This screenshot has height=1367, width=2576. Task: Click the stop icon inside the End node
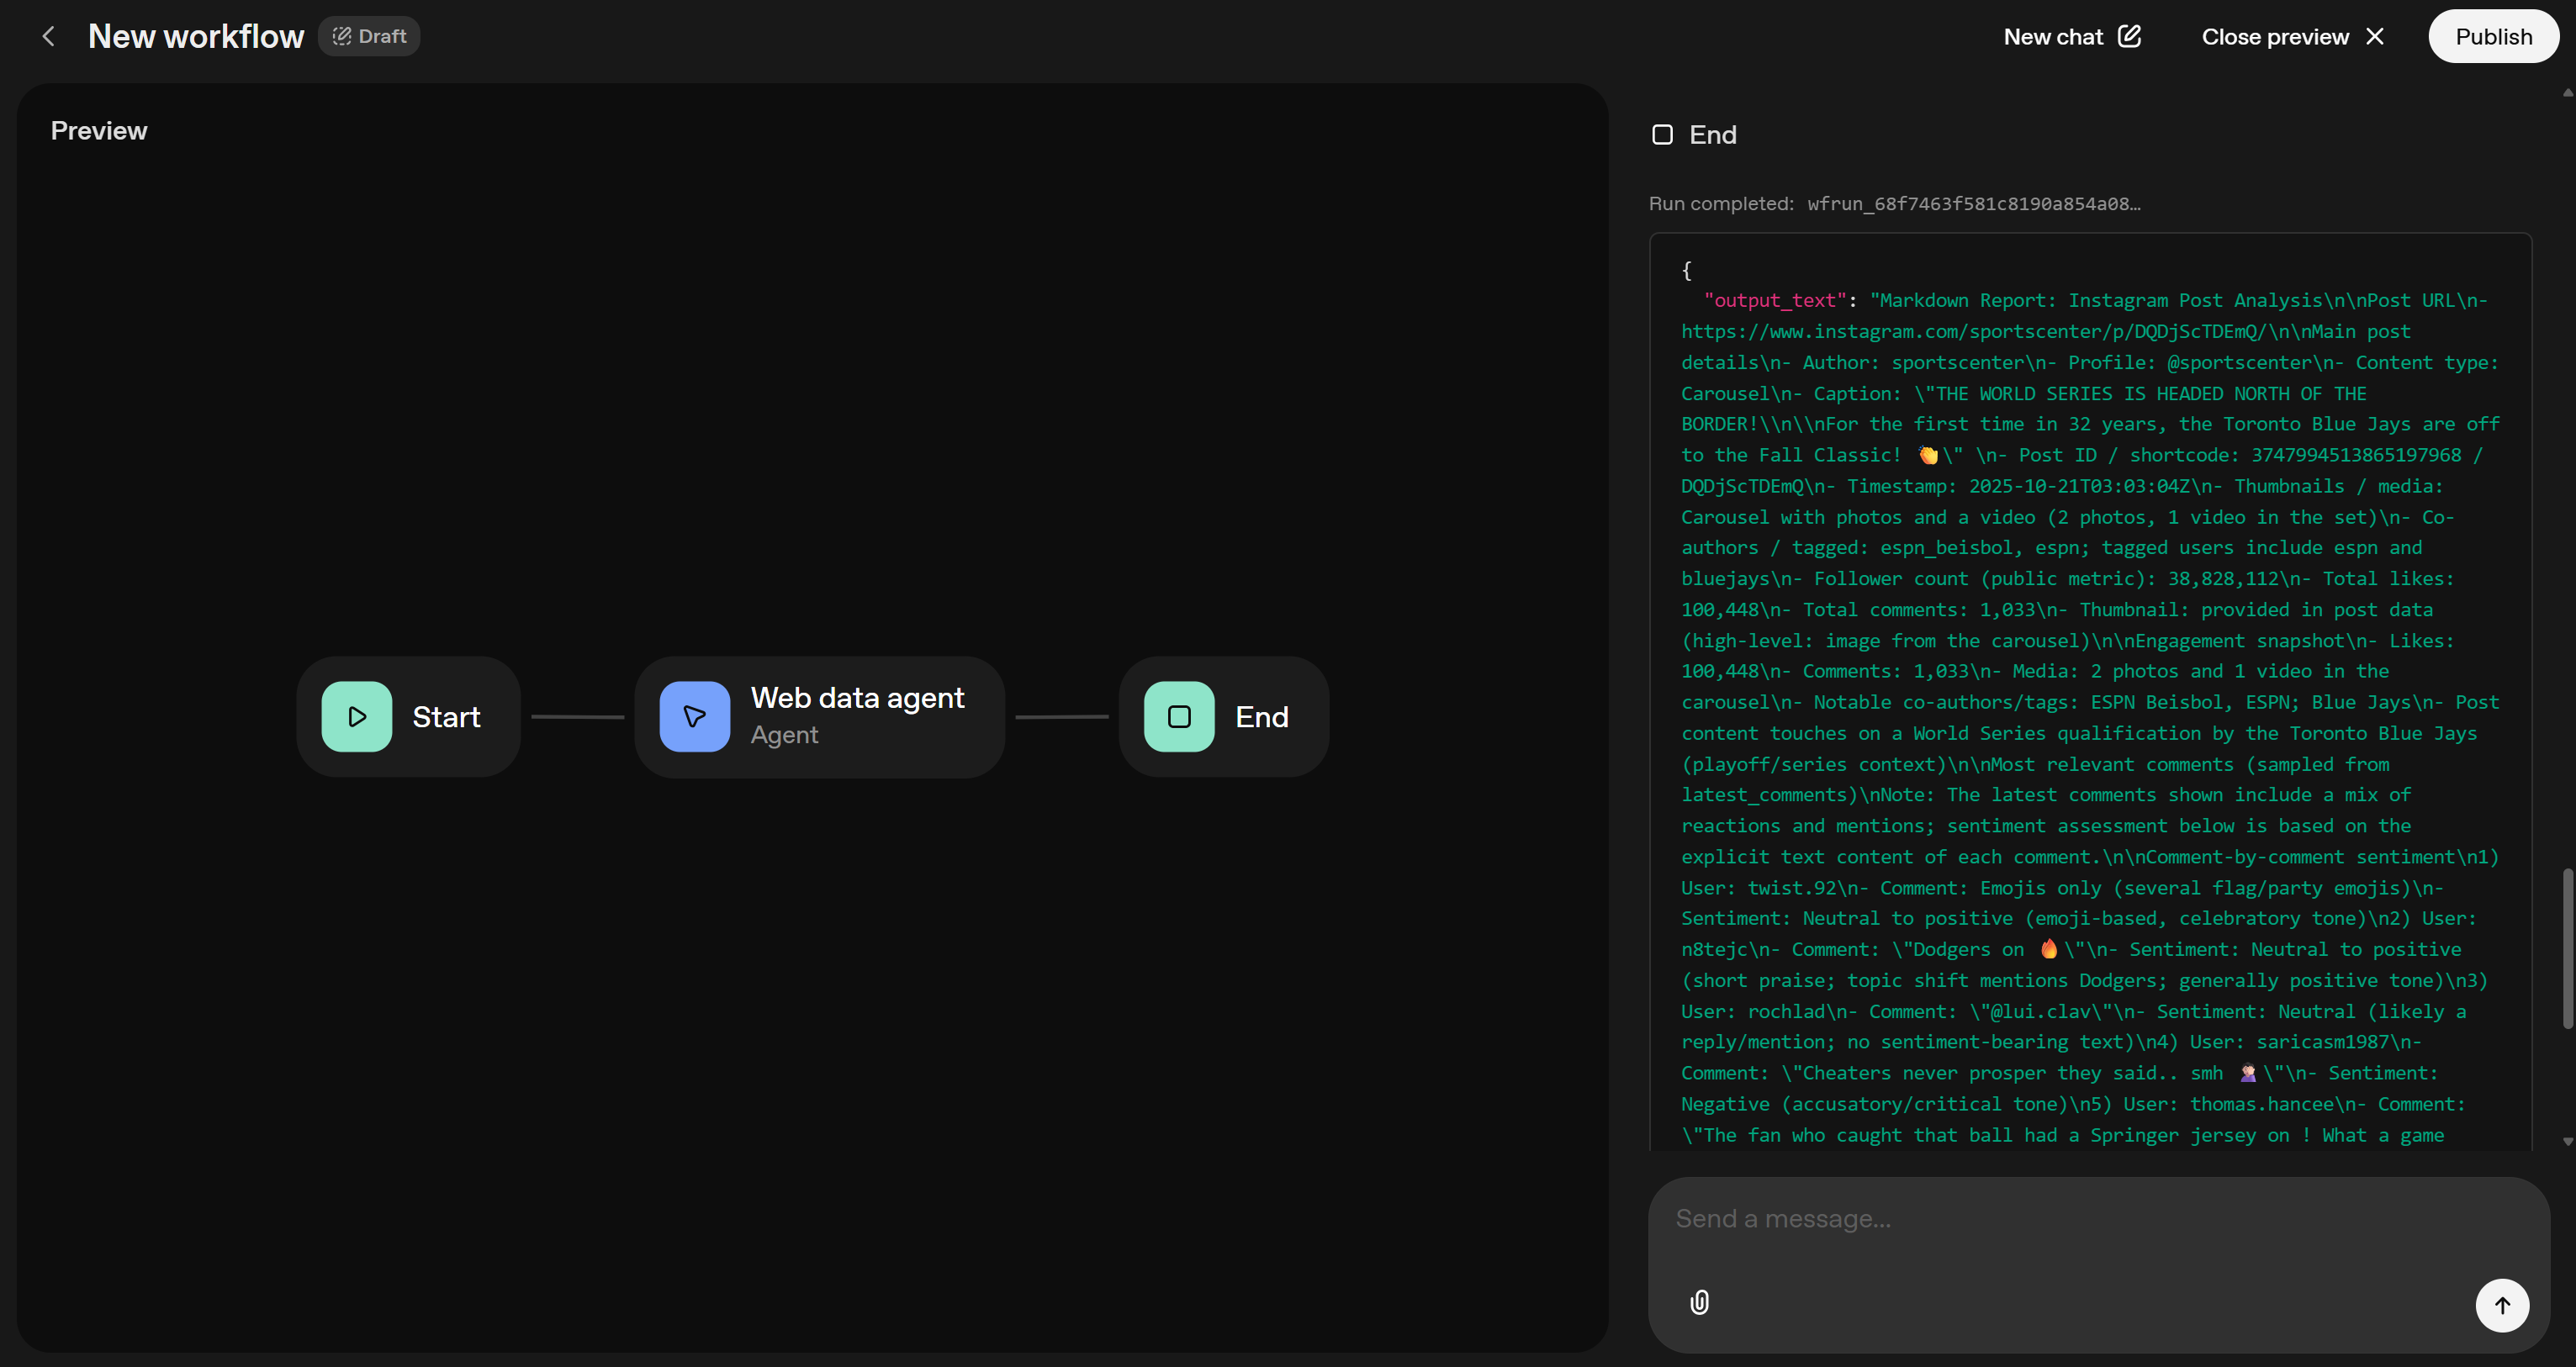(1177, 716)
